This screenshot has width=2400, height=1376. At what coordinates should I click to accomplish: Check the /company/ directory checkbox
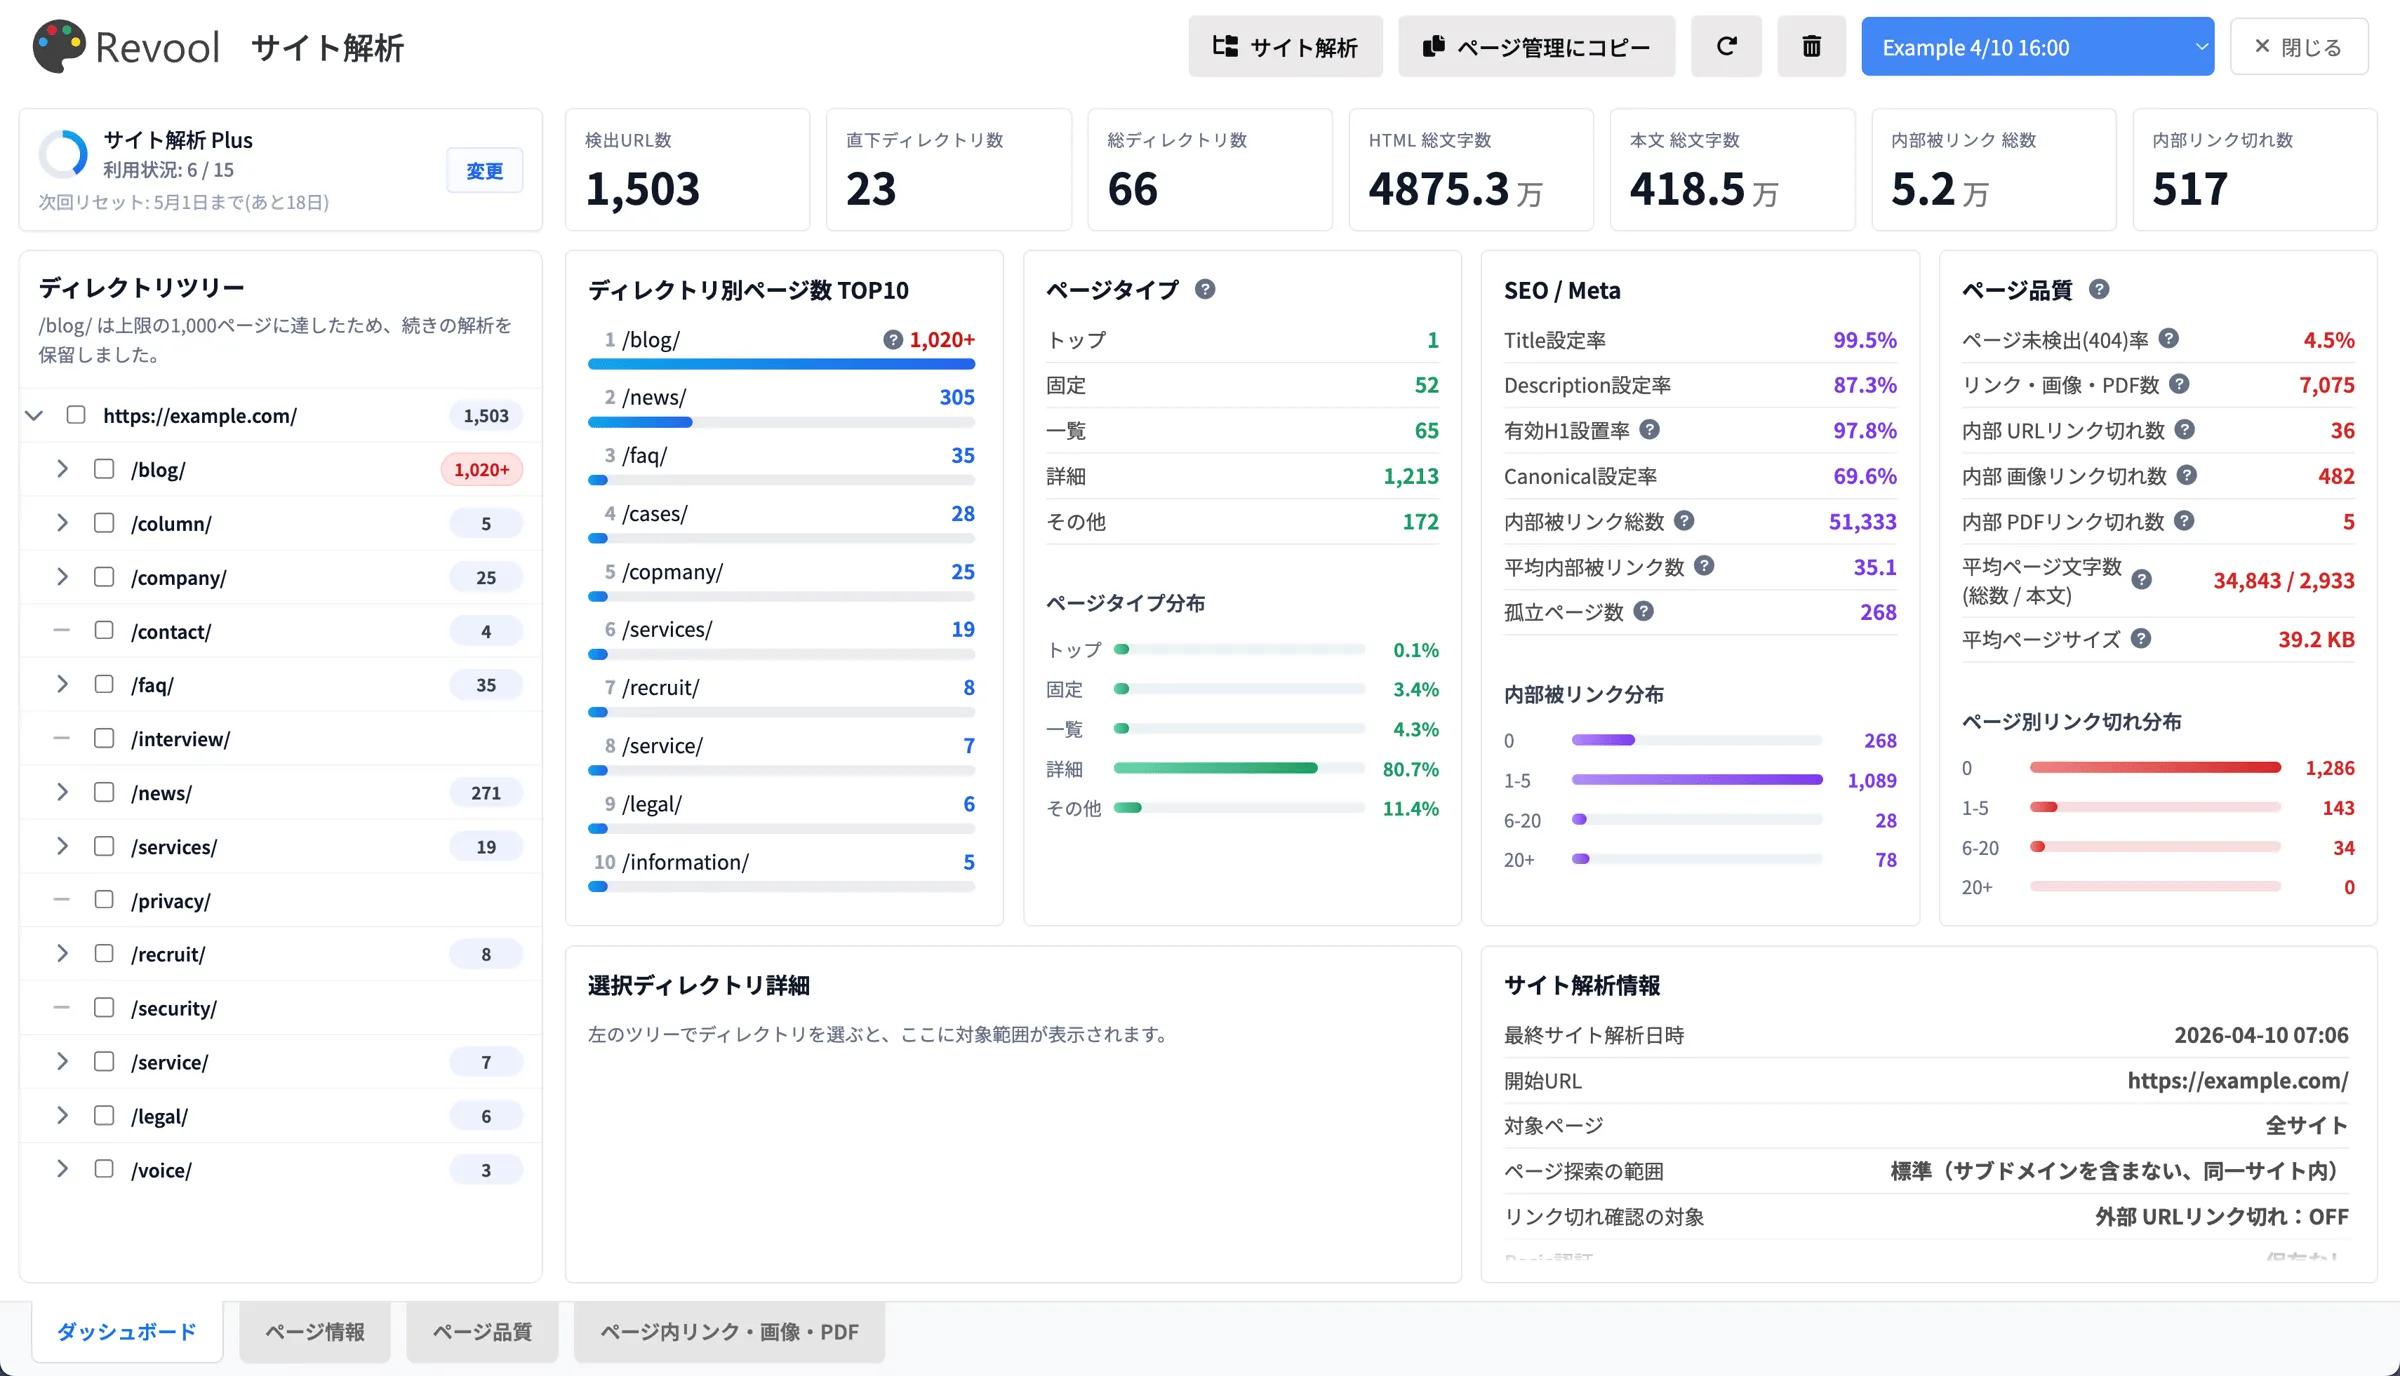coord(104,577)
